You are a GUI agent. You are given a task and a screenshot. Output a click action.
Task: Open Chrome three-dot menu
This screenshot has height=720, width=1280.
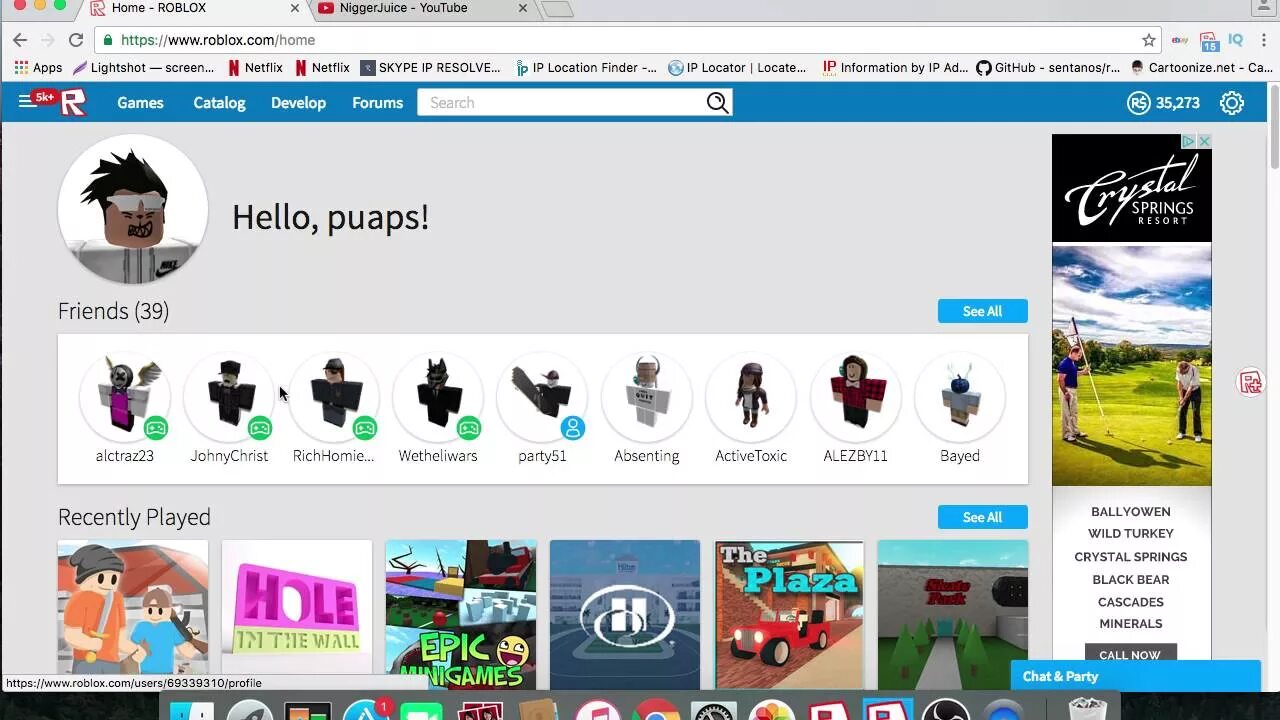pos(1265,40)
